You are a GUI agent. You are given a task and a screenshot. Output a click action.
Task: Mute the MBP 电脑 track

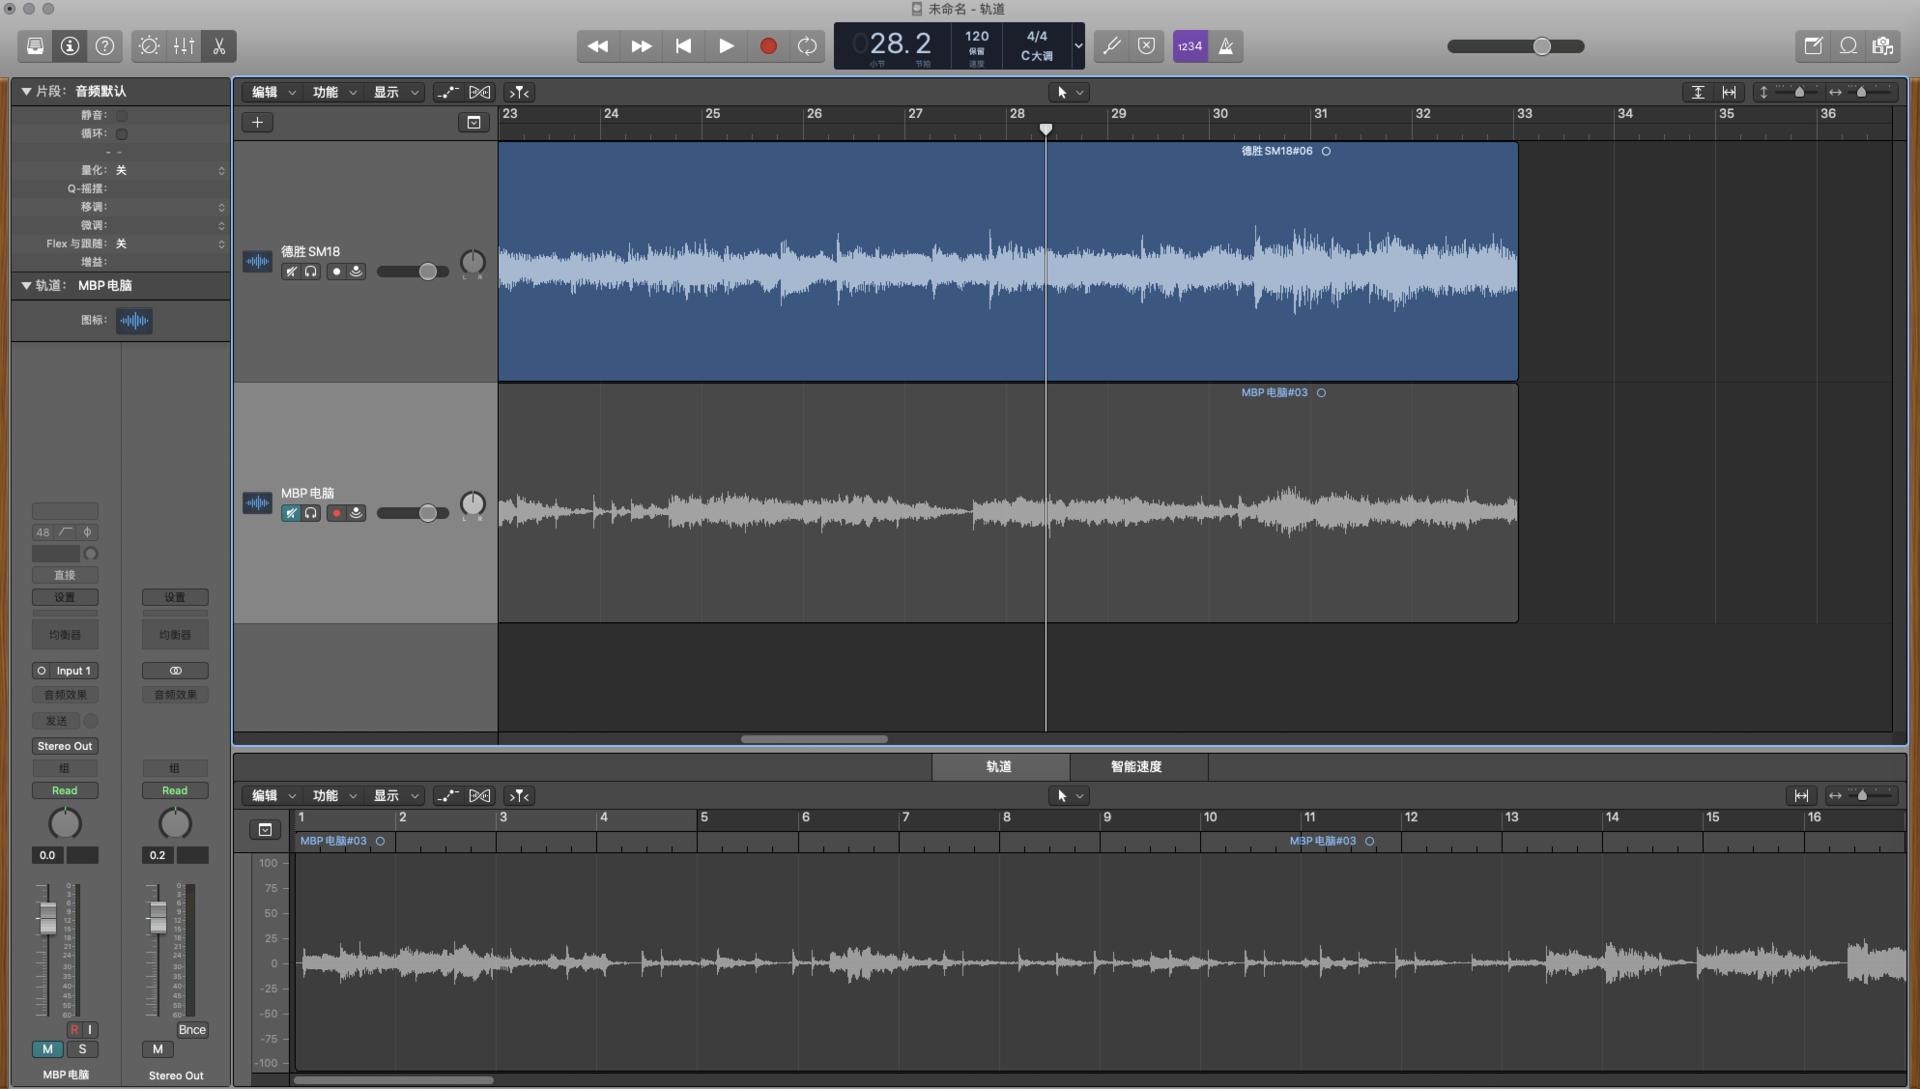point(291,513)
